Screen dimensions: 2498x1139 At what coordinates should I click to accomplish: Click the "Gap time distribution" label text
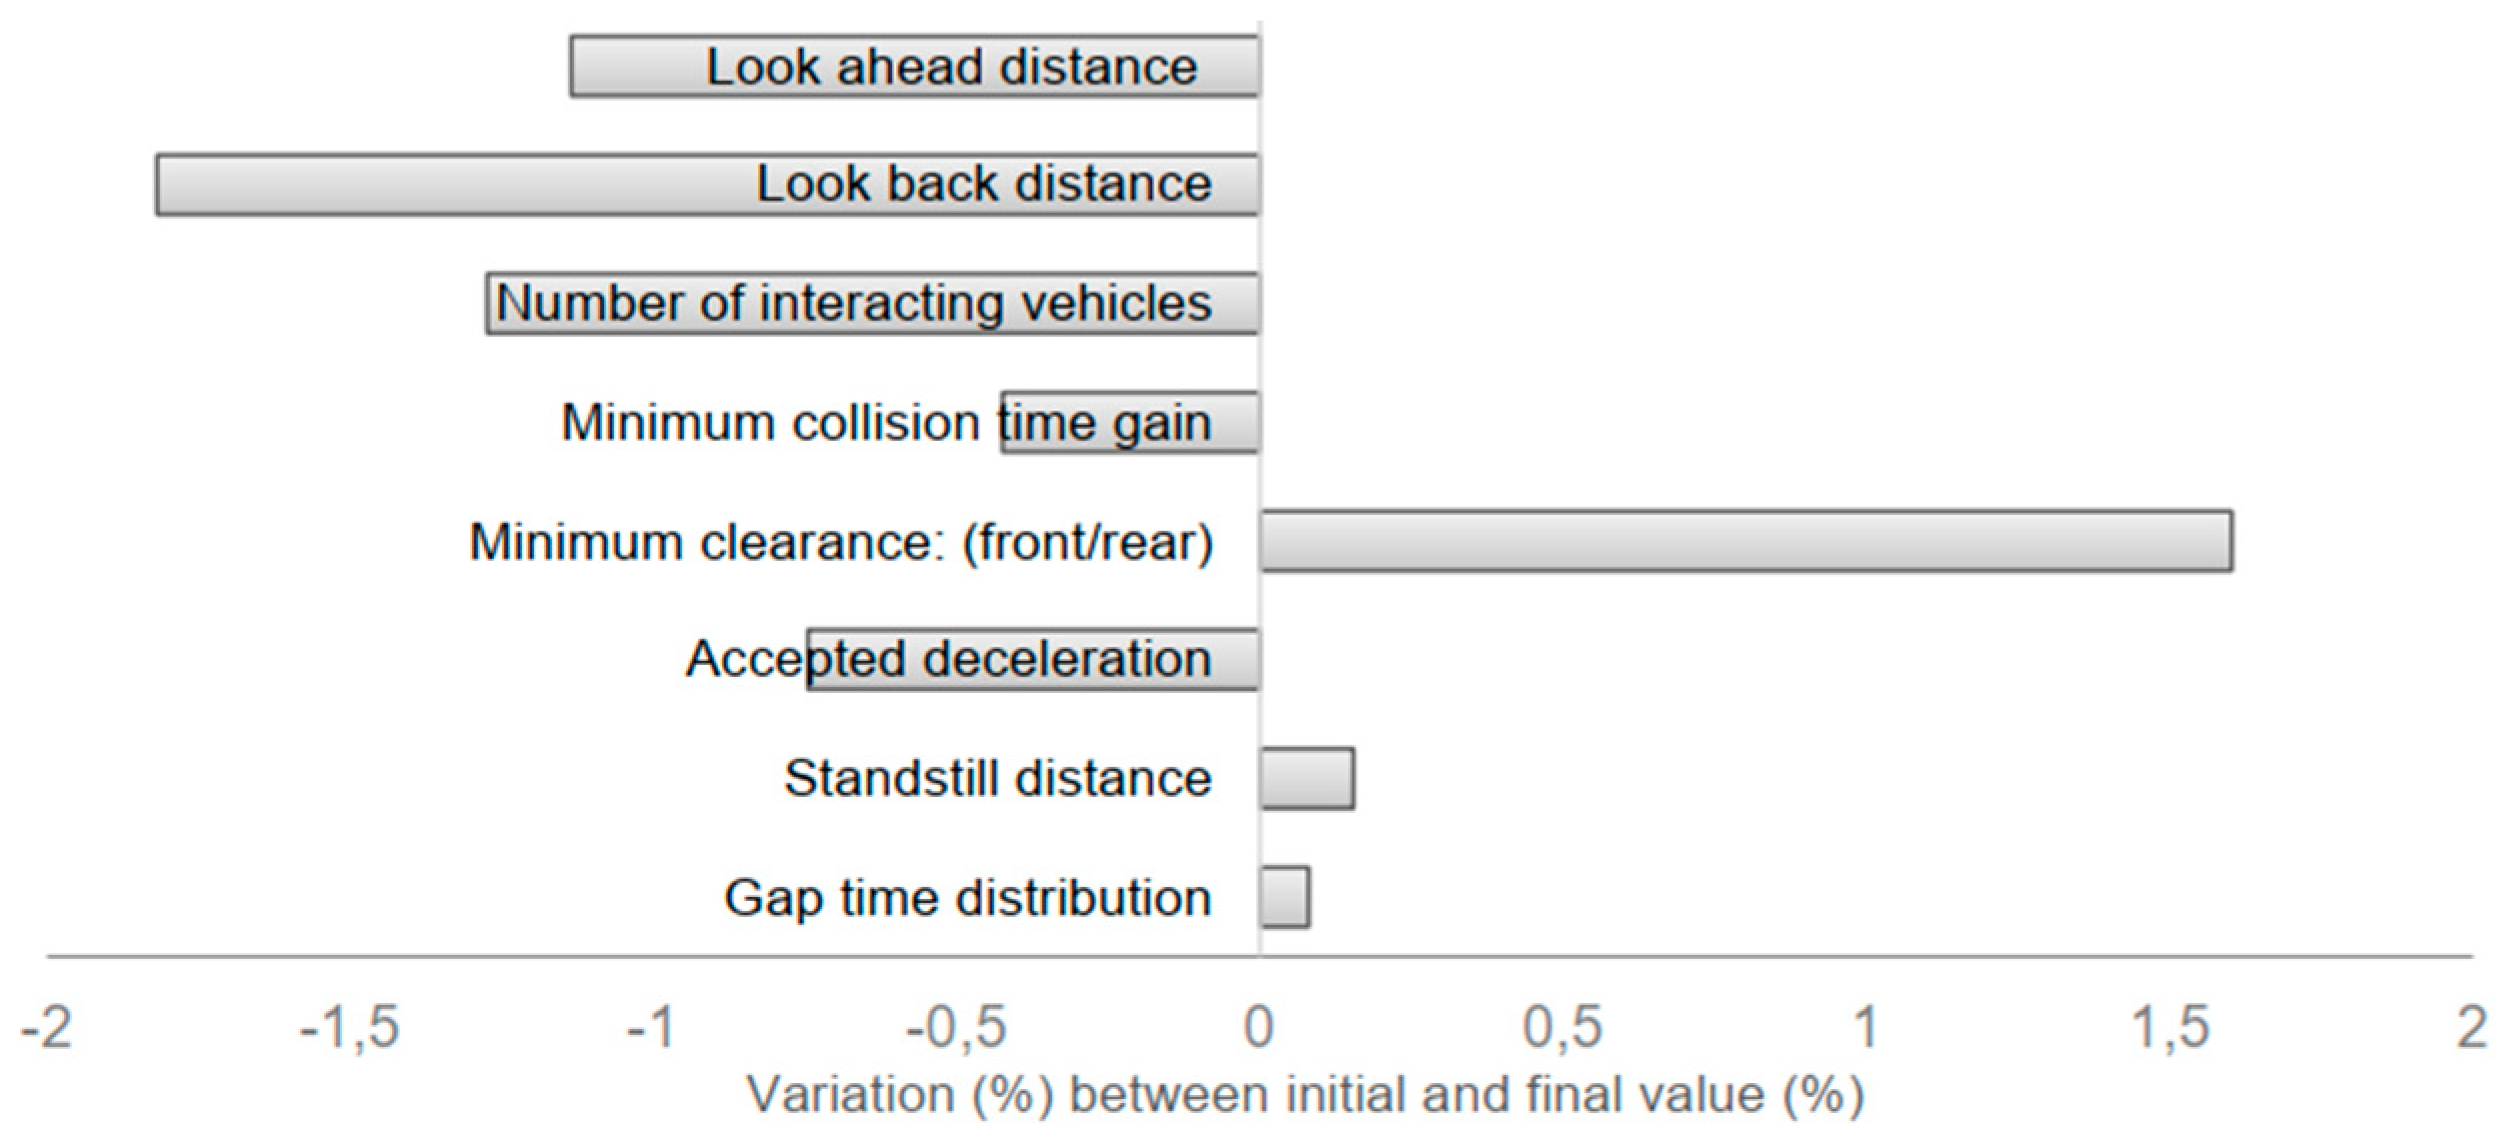[x=967, y=898]
